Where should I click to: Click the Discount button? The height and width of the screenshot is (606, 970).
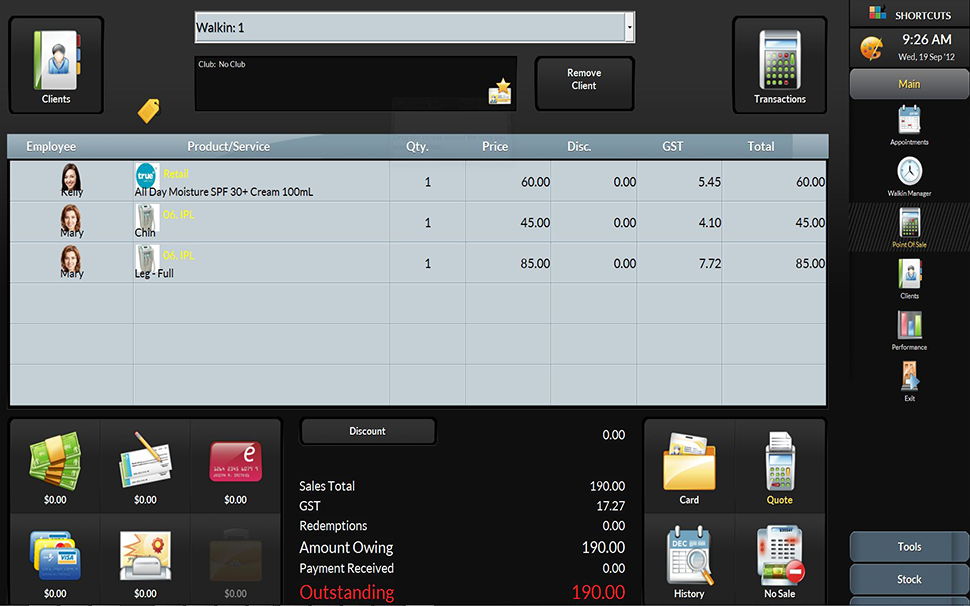367,431
